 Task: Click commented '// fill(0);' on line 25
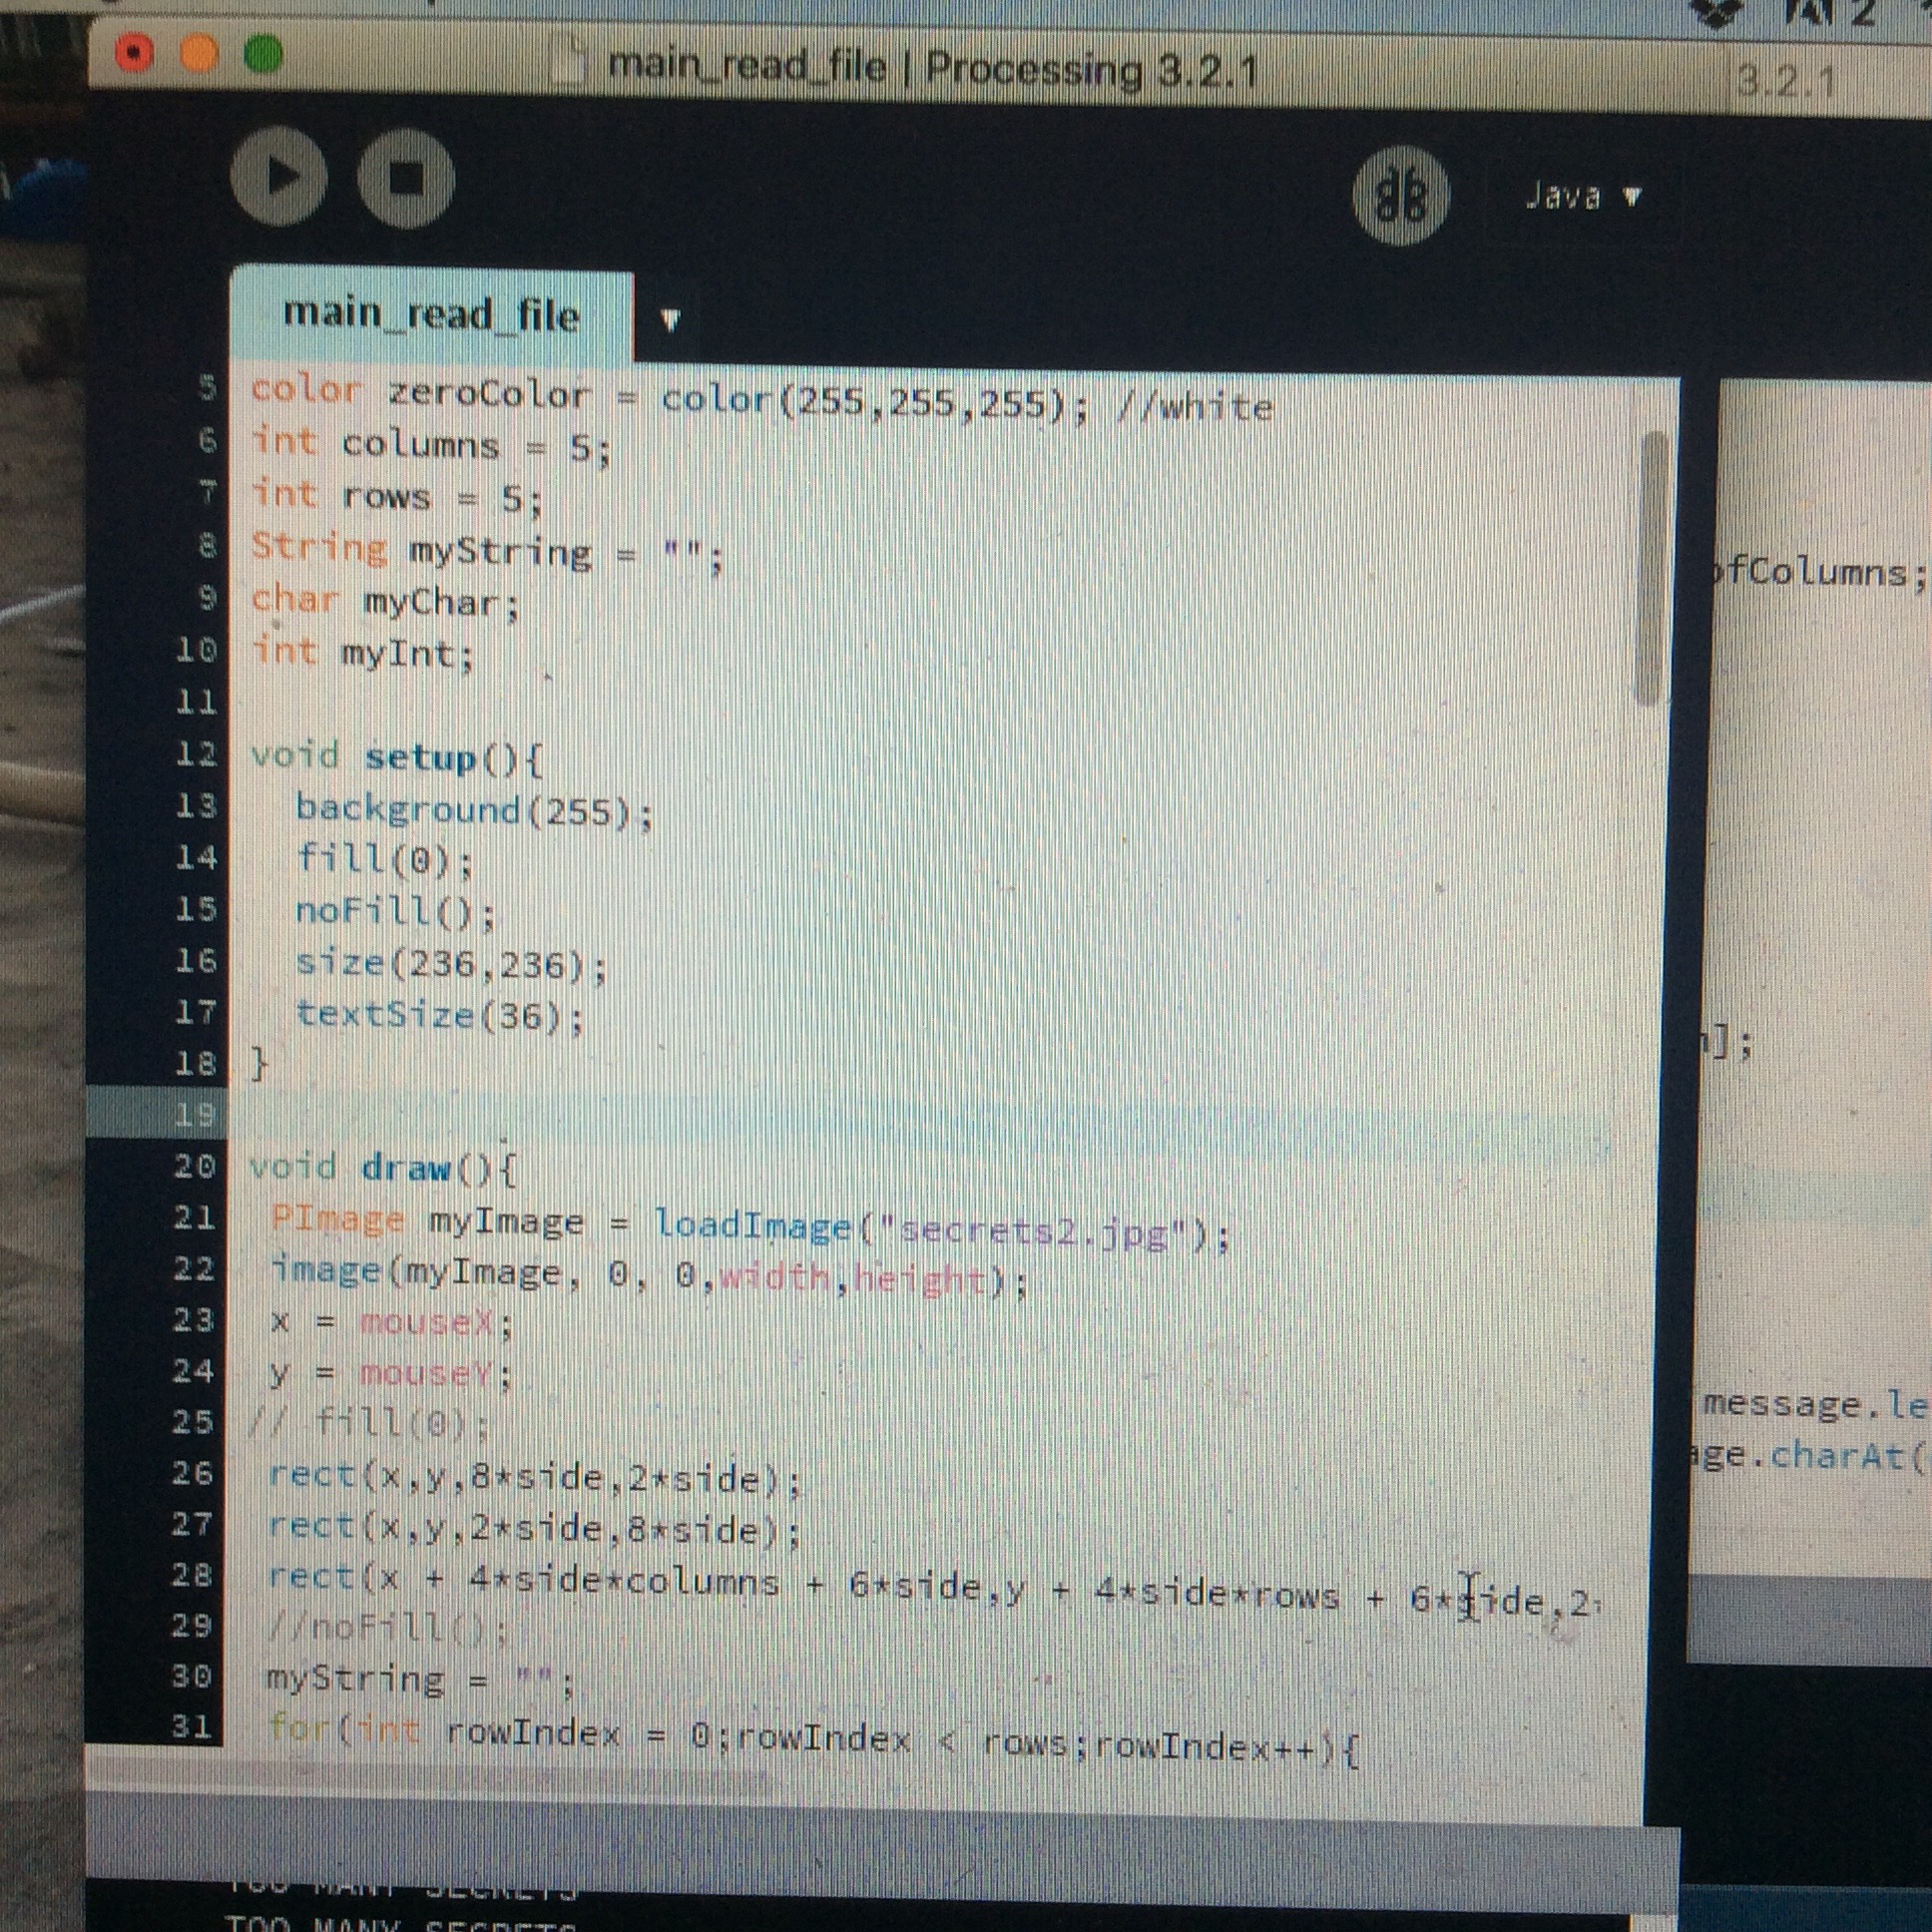pos(371,1422)
